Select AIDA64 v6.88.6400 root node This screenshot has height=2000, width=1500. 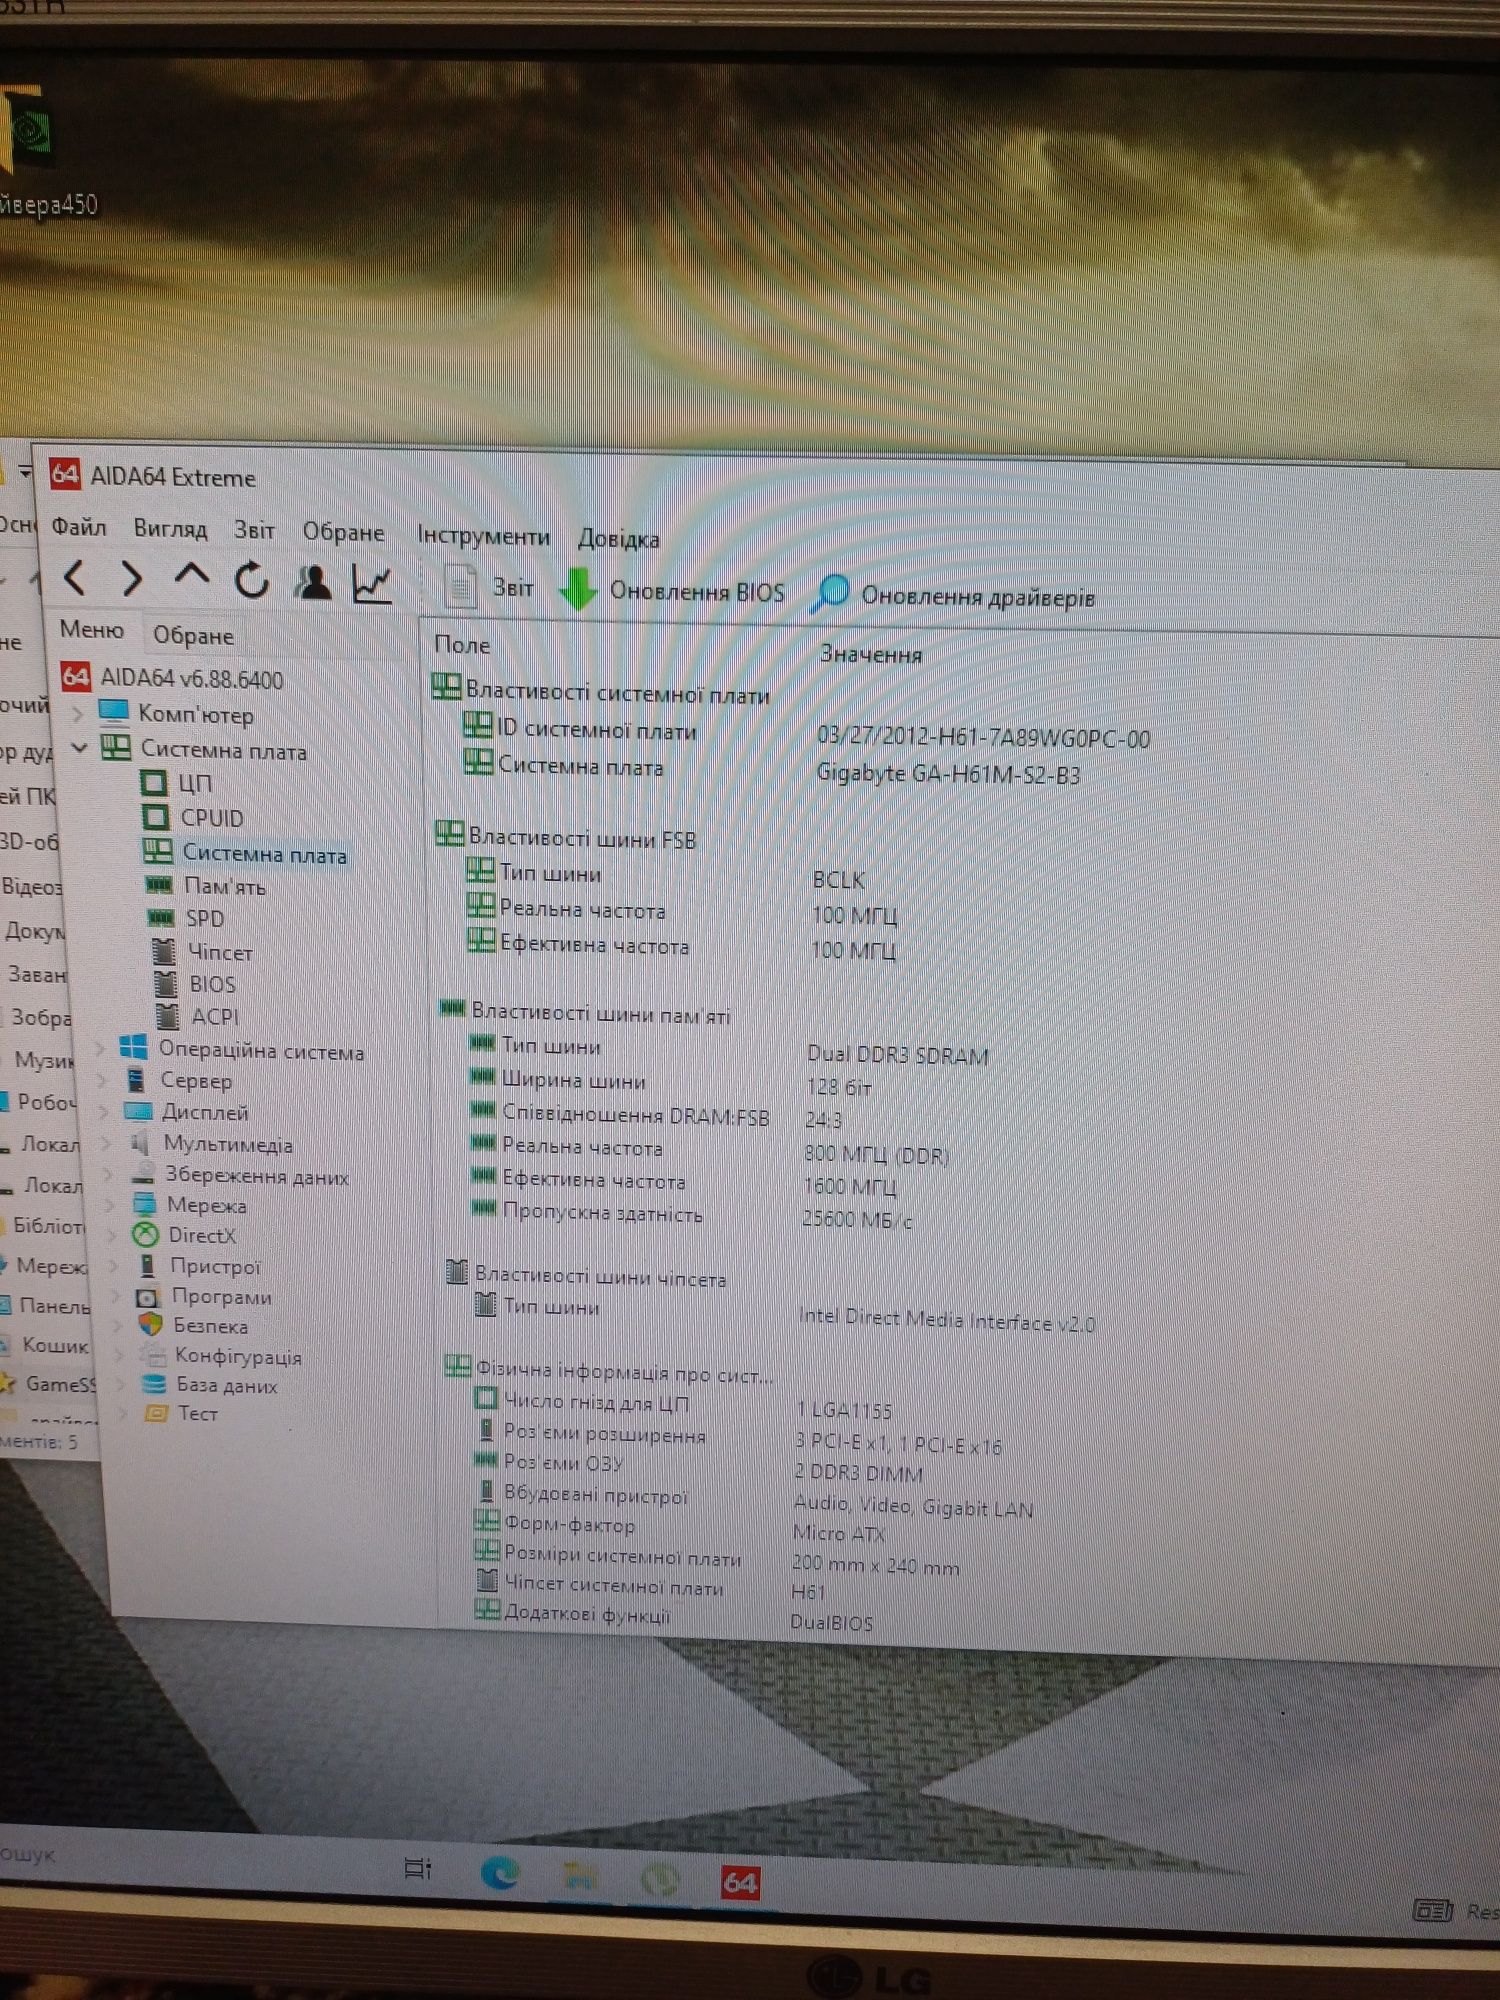point(172,679)
